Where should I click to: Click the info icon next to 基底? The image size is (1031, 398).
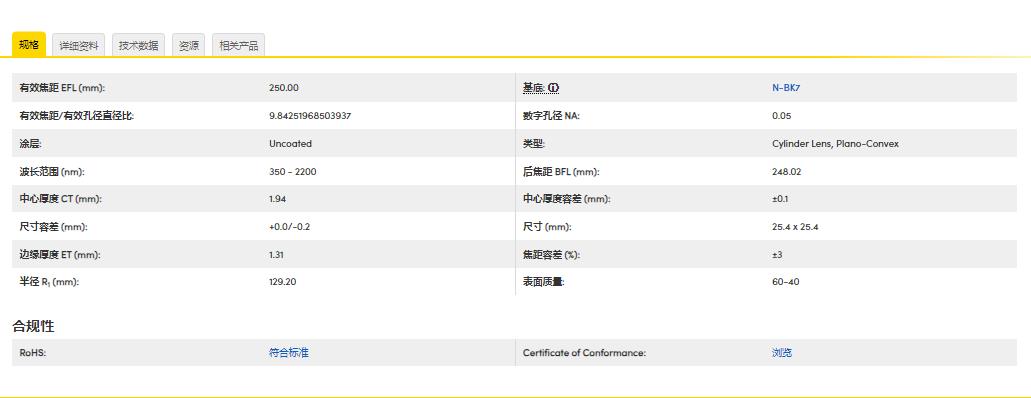click(553, 87)
